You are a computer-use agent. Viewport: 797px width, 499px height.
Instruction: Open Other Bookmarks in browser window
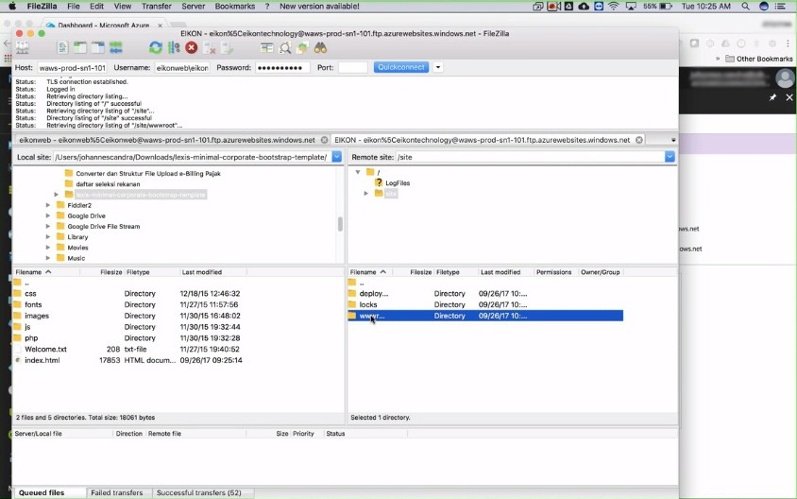(x=759, y=59)
